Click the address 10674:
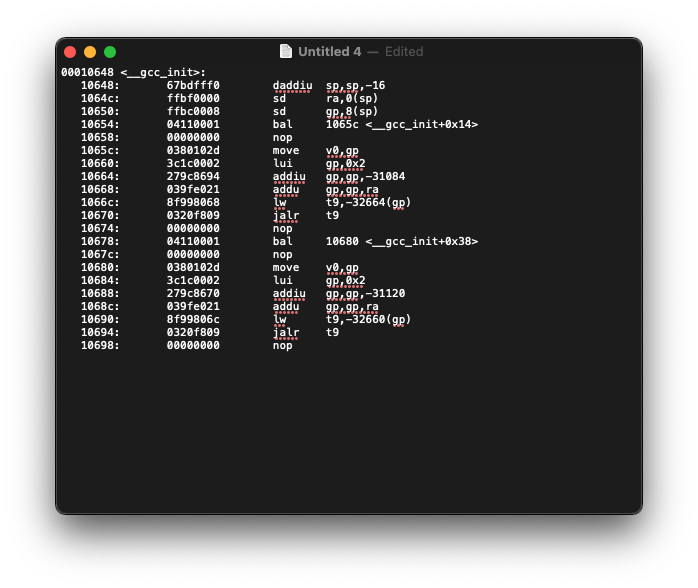Viewport: 698px width, 588px height. 100,228
